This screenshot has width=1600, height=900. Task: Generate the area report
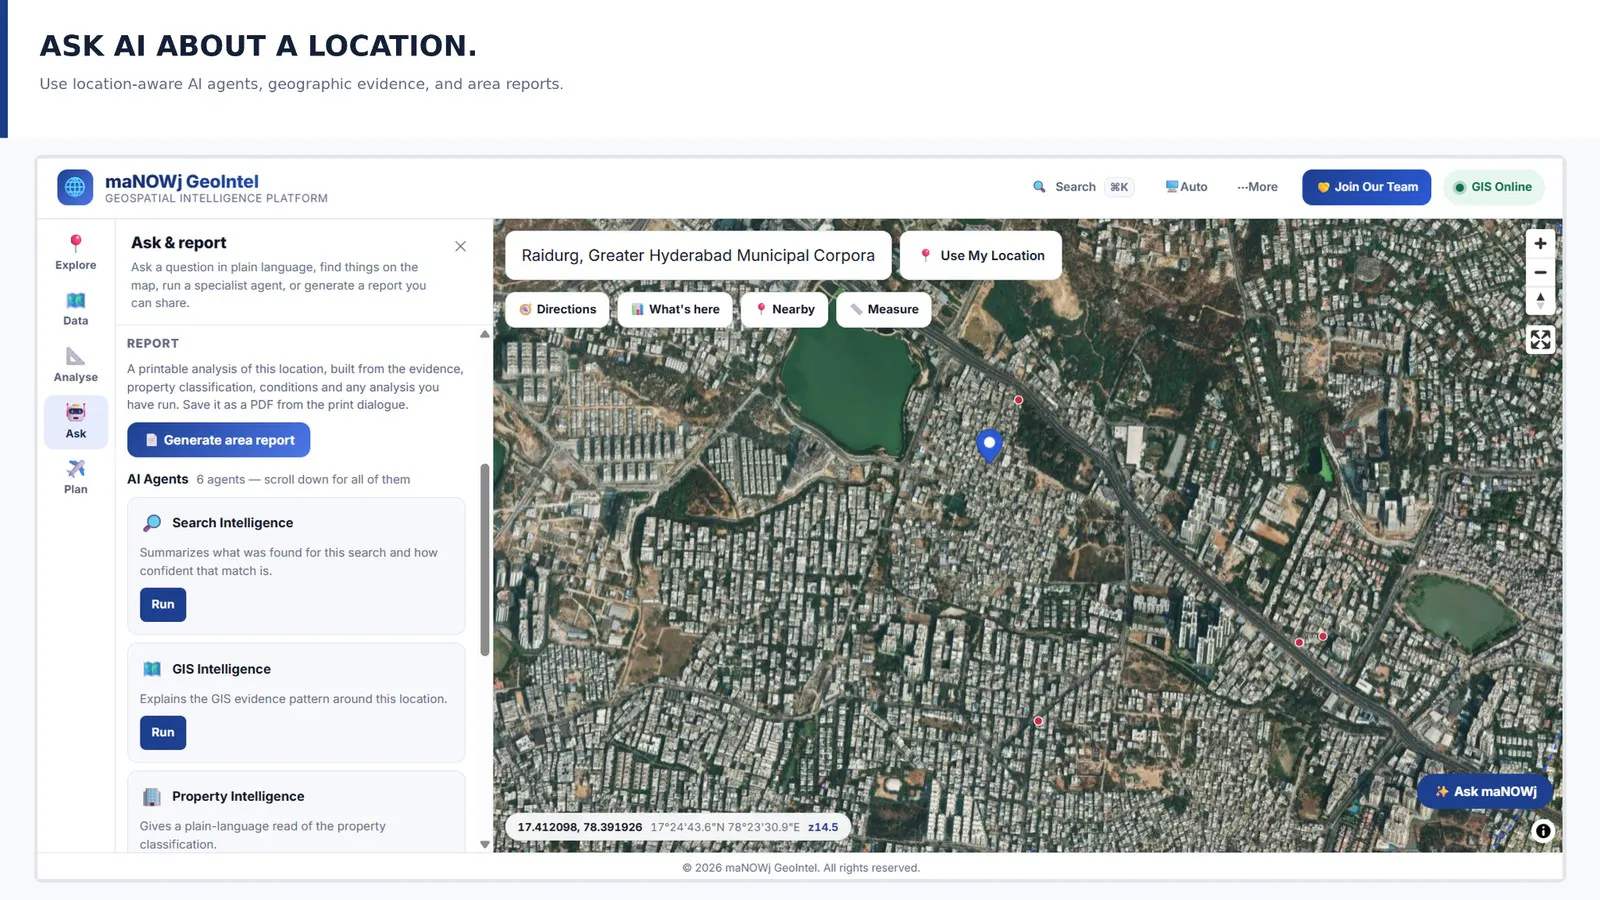tap(218, 440)
